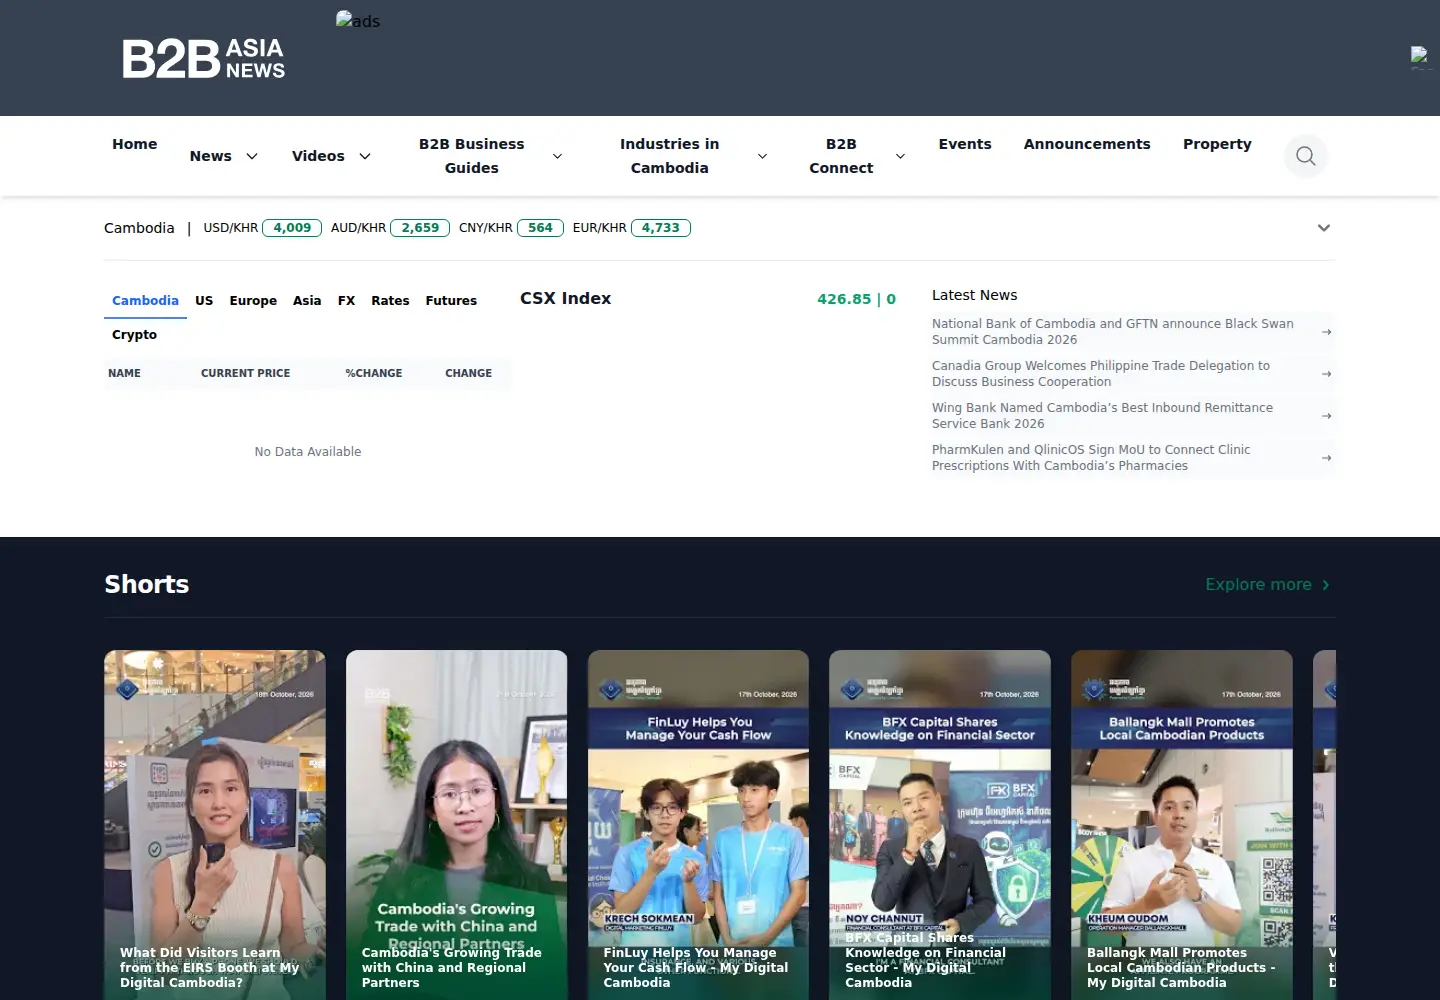
Task: Click arrow beside Canadia Group news item
Action: 1326,374
